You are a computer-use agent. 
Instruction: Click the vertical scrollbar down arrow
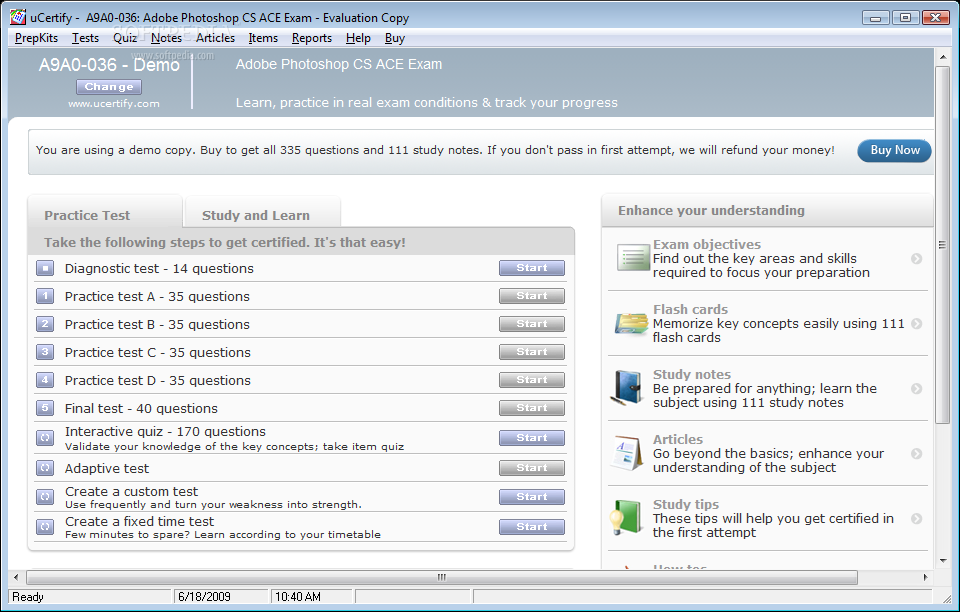(942, 561)
